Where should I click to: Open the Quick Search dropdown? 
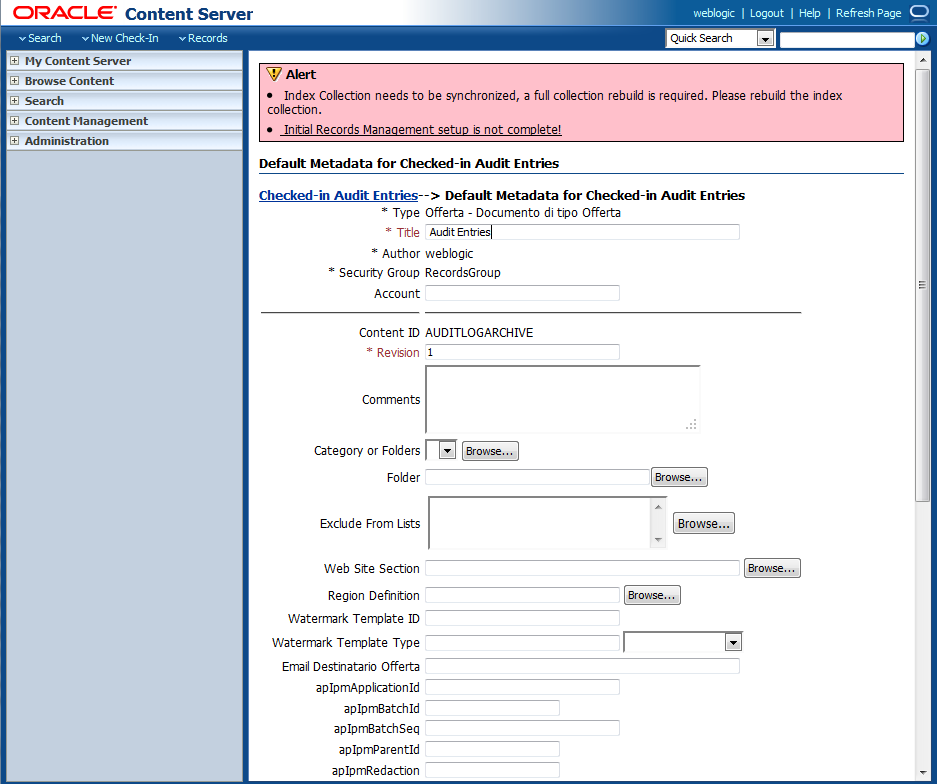pos(765,37)
